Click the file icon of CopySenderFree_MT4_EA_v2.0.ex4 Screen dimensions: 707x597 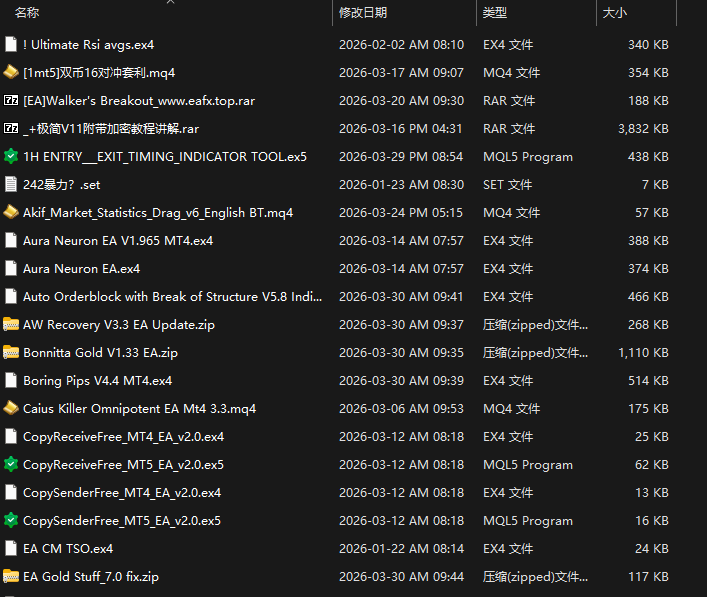[x=11, y=492]
